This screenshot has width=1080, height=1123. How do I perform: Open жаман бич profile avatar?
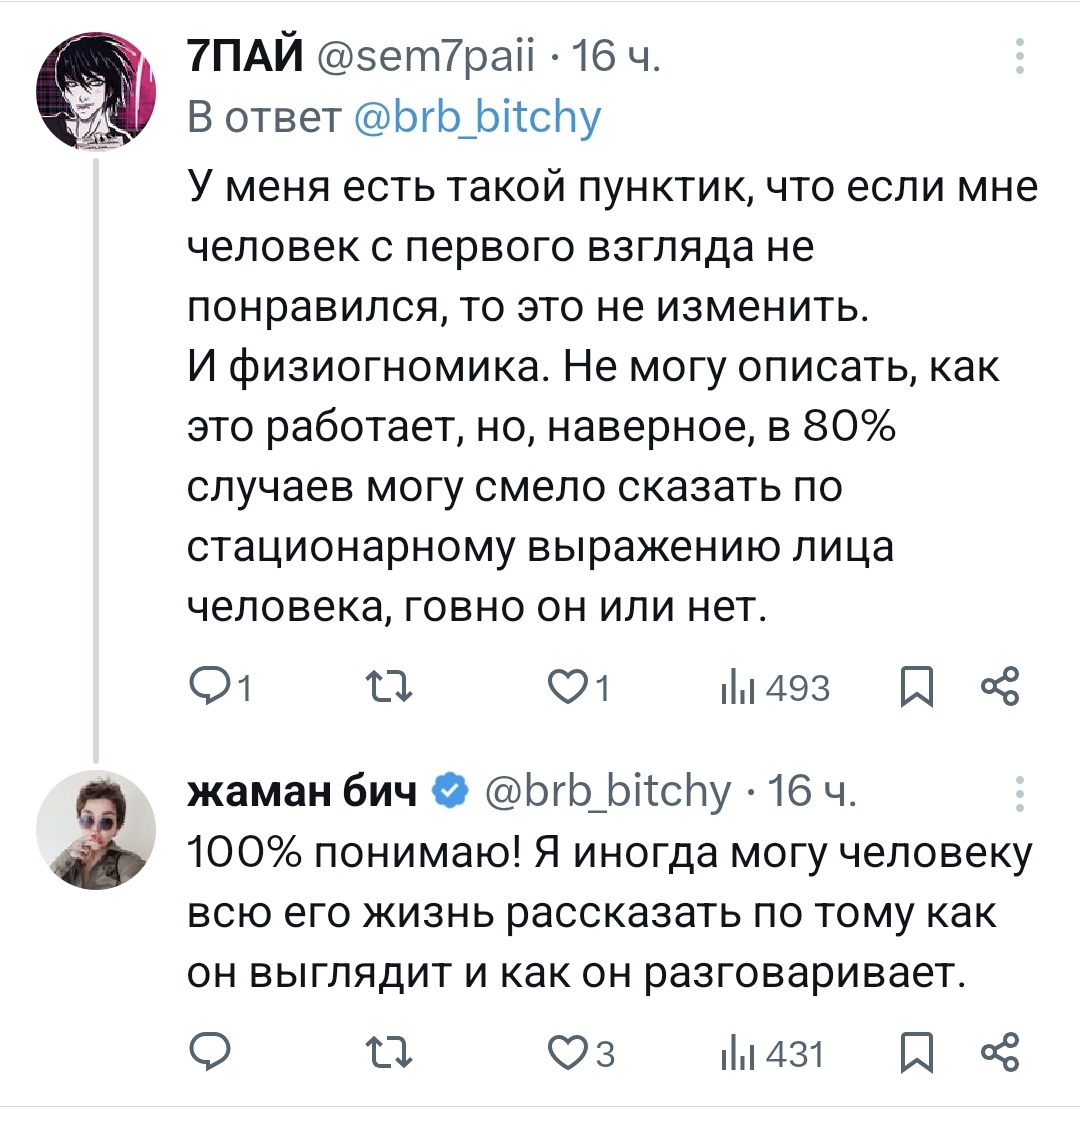point(96,830)
